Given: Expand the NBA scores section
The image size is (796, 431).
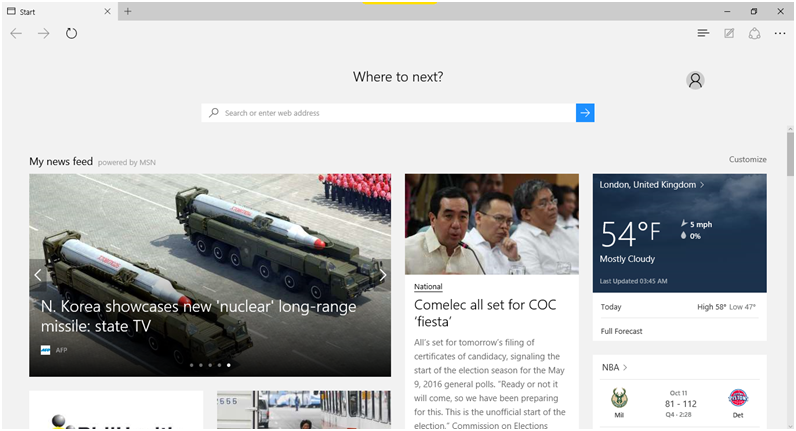Looking at the screenshot, I should [x=614, y=368].
